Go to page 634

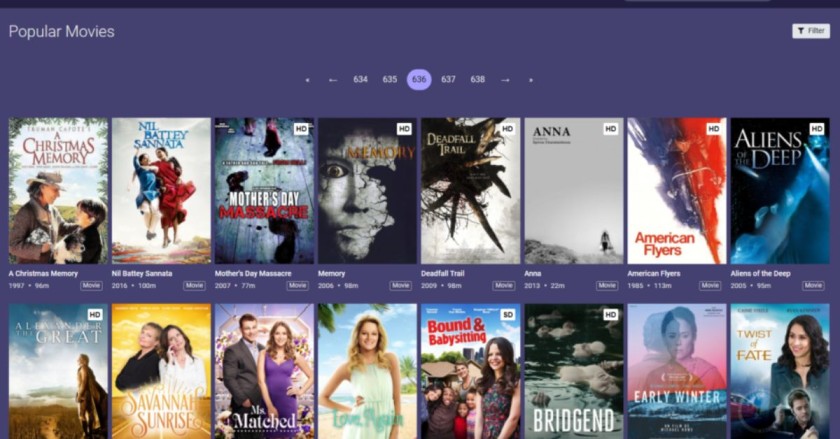[x=360, y=80]
